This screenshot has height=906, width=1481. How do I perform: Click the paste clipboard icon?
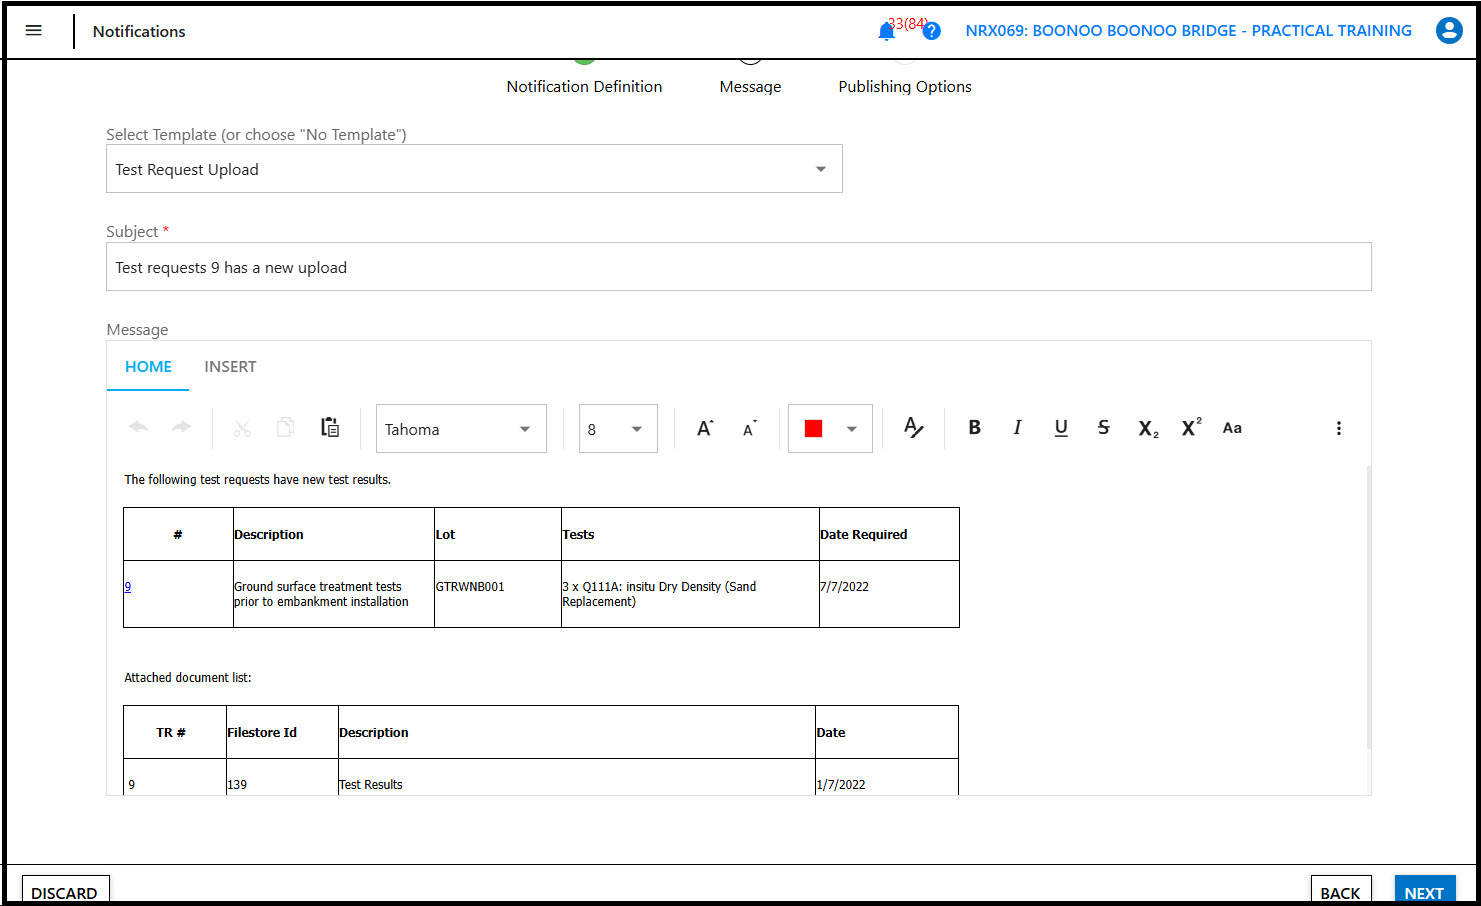[x=330, y=428]
